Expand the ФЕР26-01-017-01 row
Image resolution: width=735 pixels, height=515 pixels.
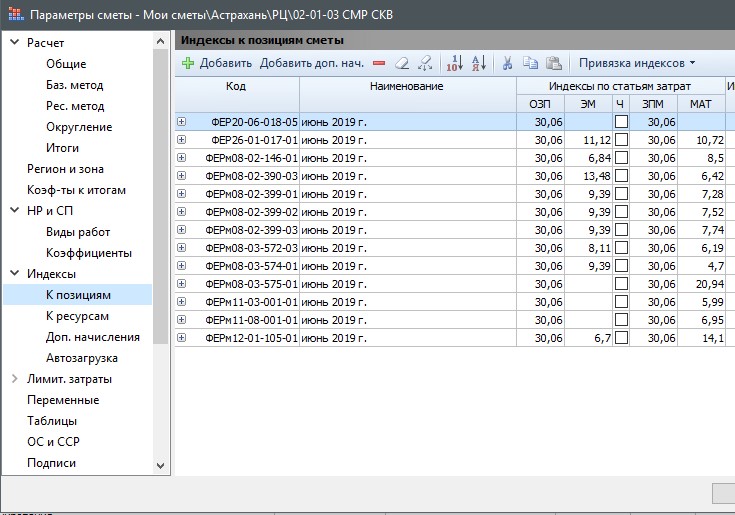[182, 140]
